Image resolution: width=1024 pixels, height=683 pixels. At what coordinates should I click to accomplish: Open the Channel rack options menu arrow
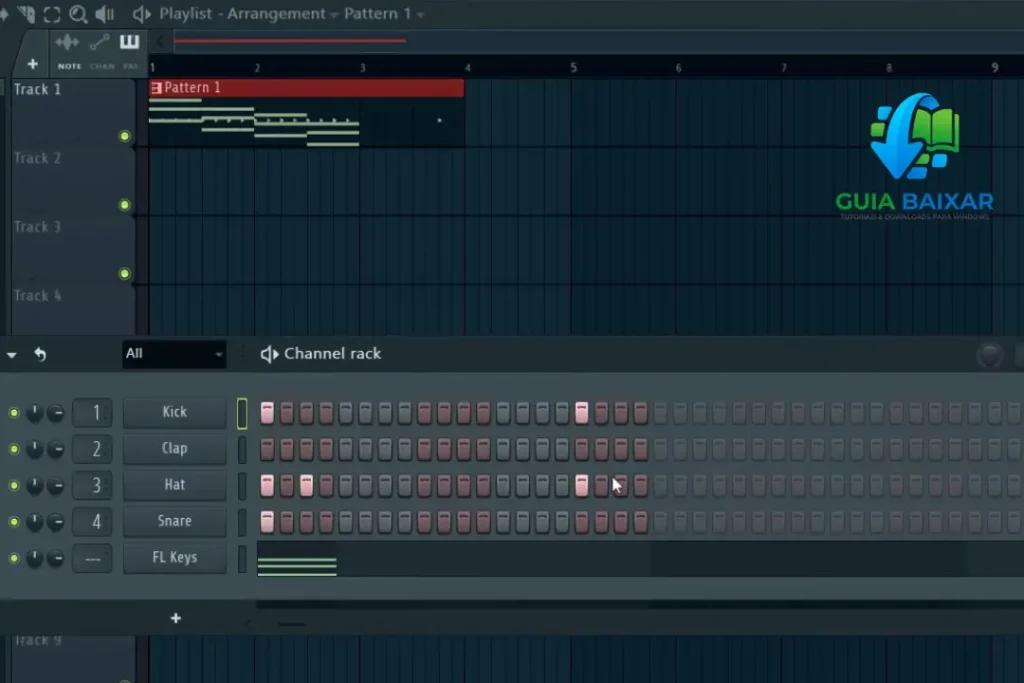pos(12,355)
